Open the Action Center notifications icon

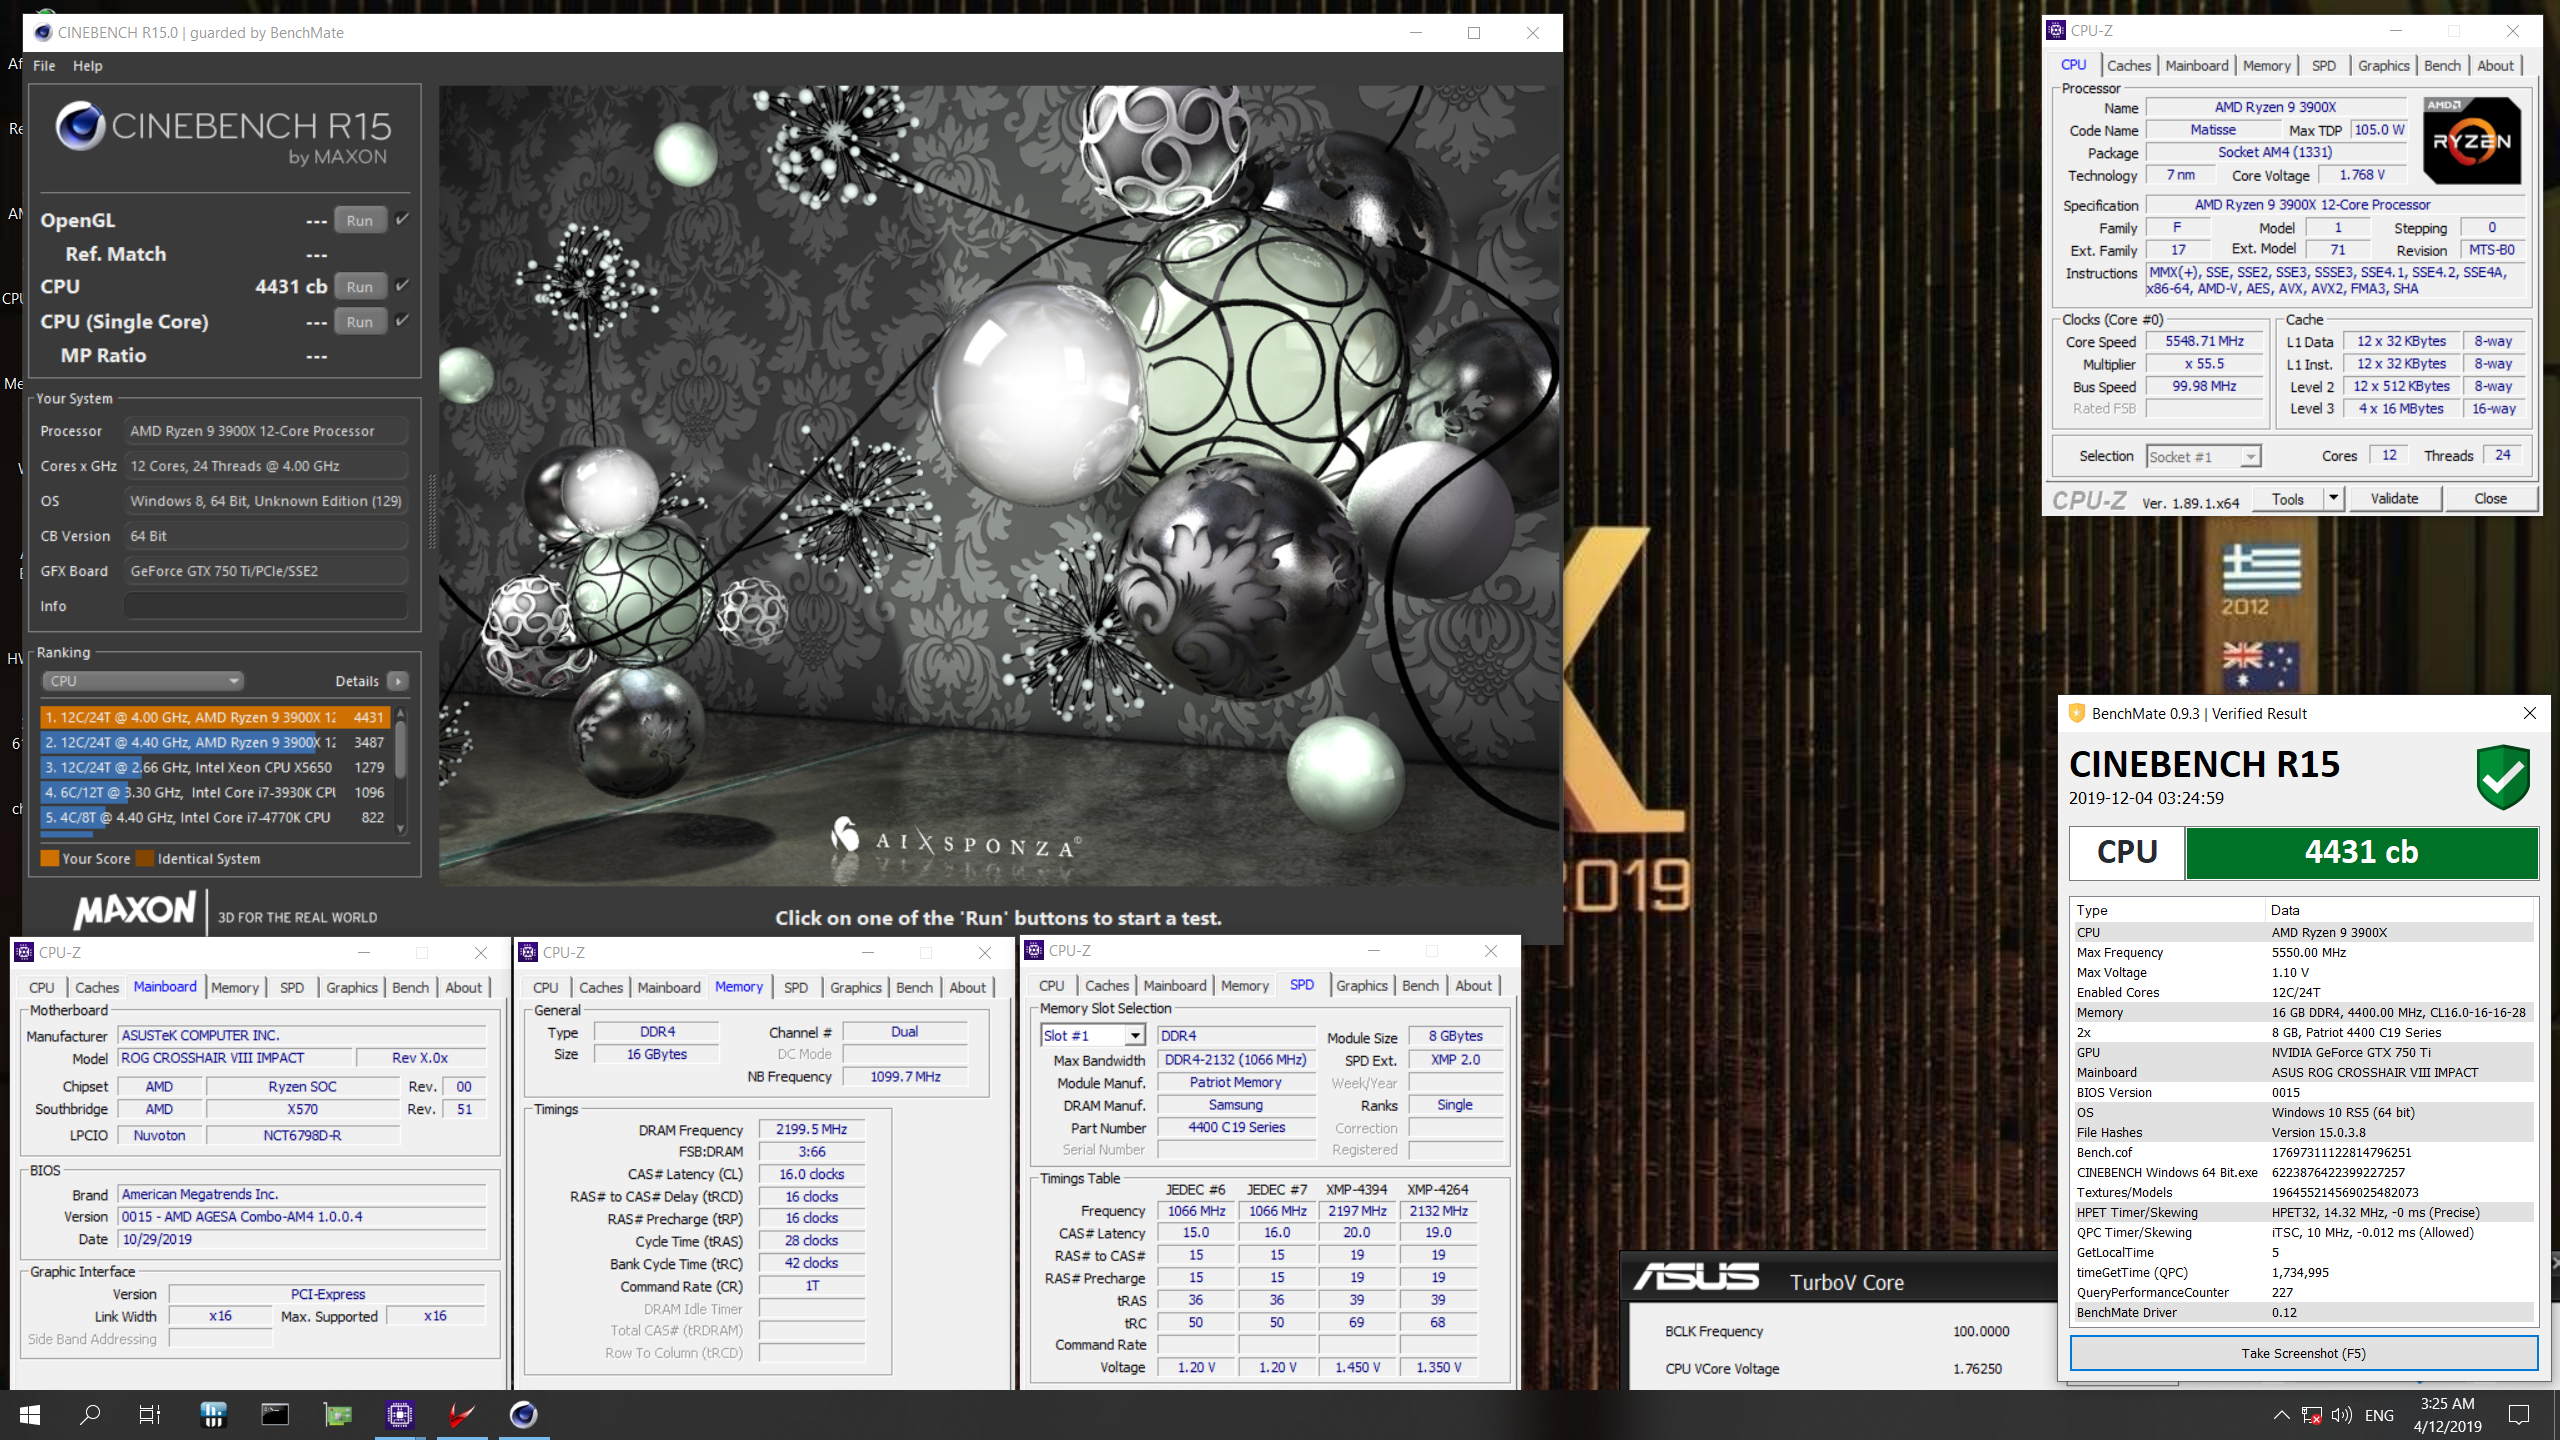click(2520, 1415)
